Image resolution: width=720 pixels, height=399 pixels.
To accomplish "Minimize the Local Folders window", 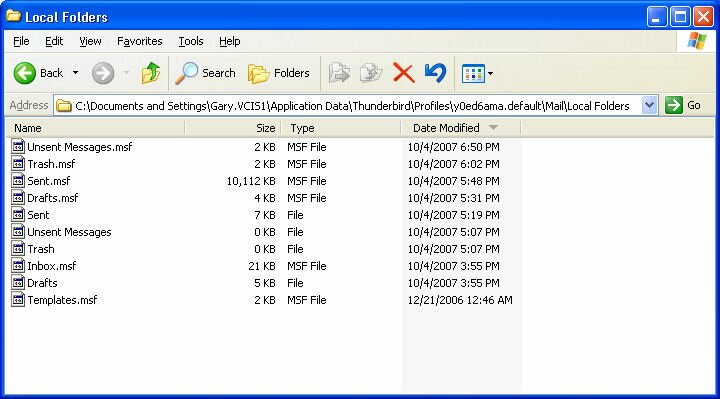I will pos(657,17).
